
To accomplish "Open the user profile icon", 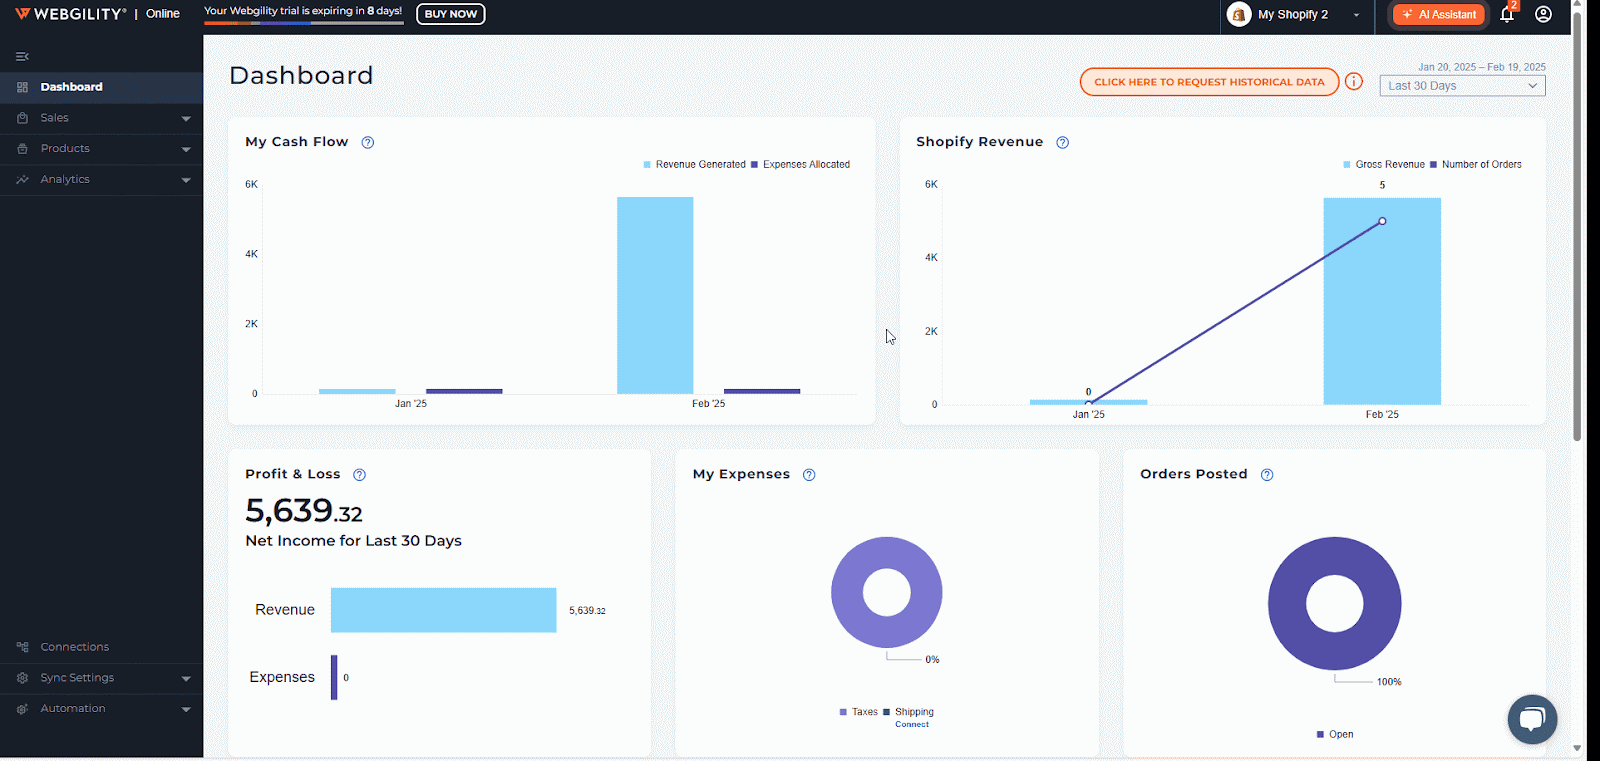I will pyautogui.click(x=1543, y=15).
